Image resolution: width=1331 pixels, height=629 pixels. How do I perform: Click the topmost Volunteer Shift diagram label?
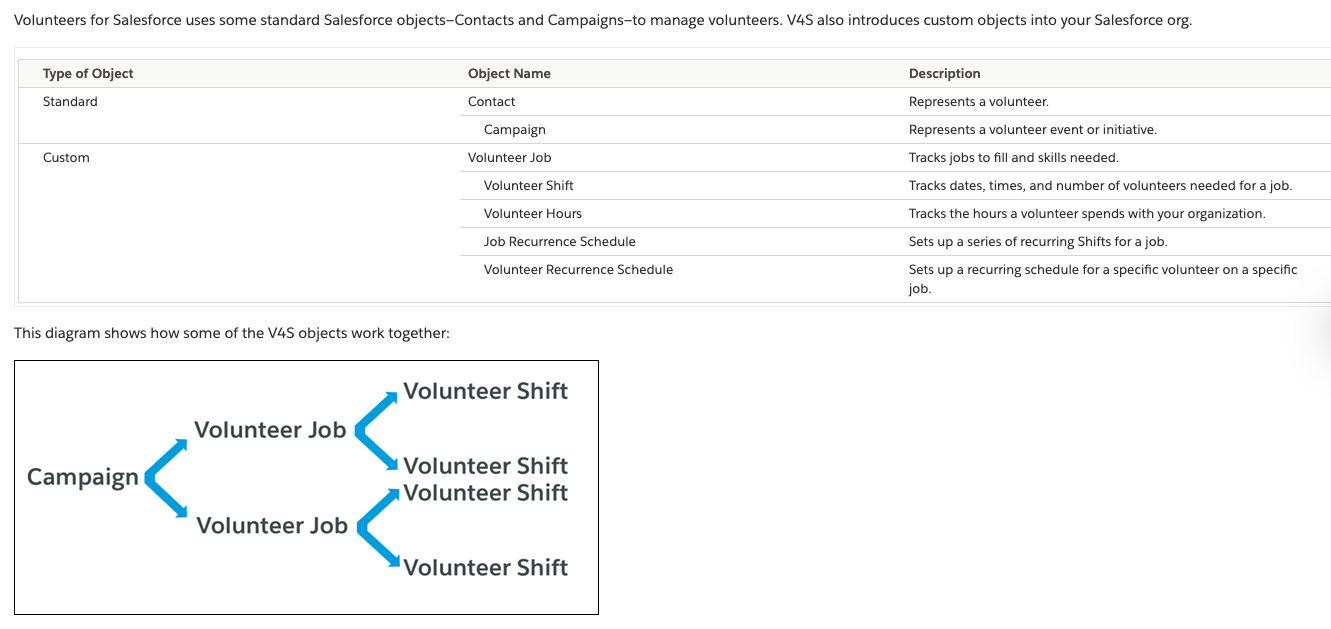point(485,391)
